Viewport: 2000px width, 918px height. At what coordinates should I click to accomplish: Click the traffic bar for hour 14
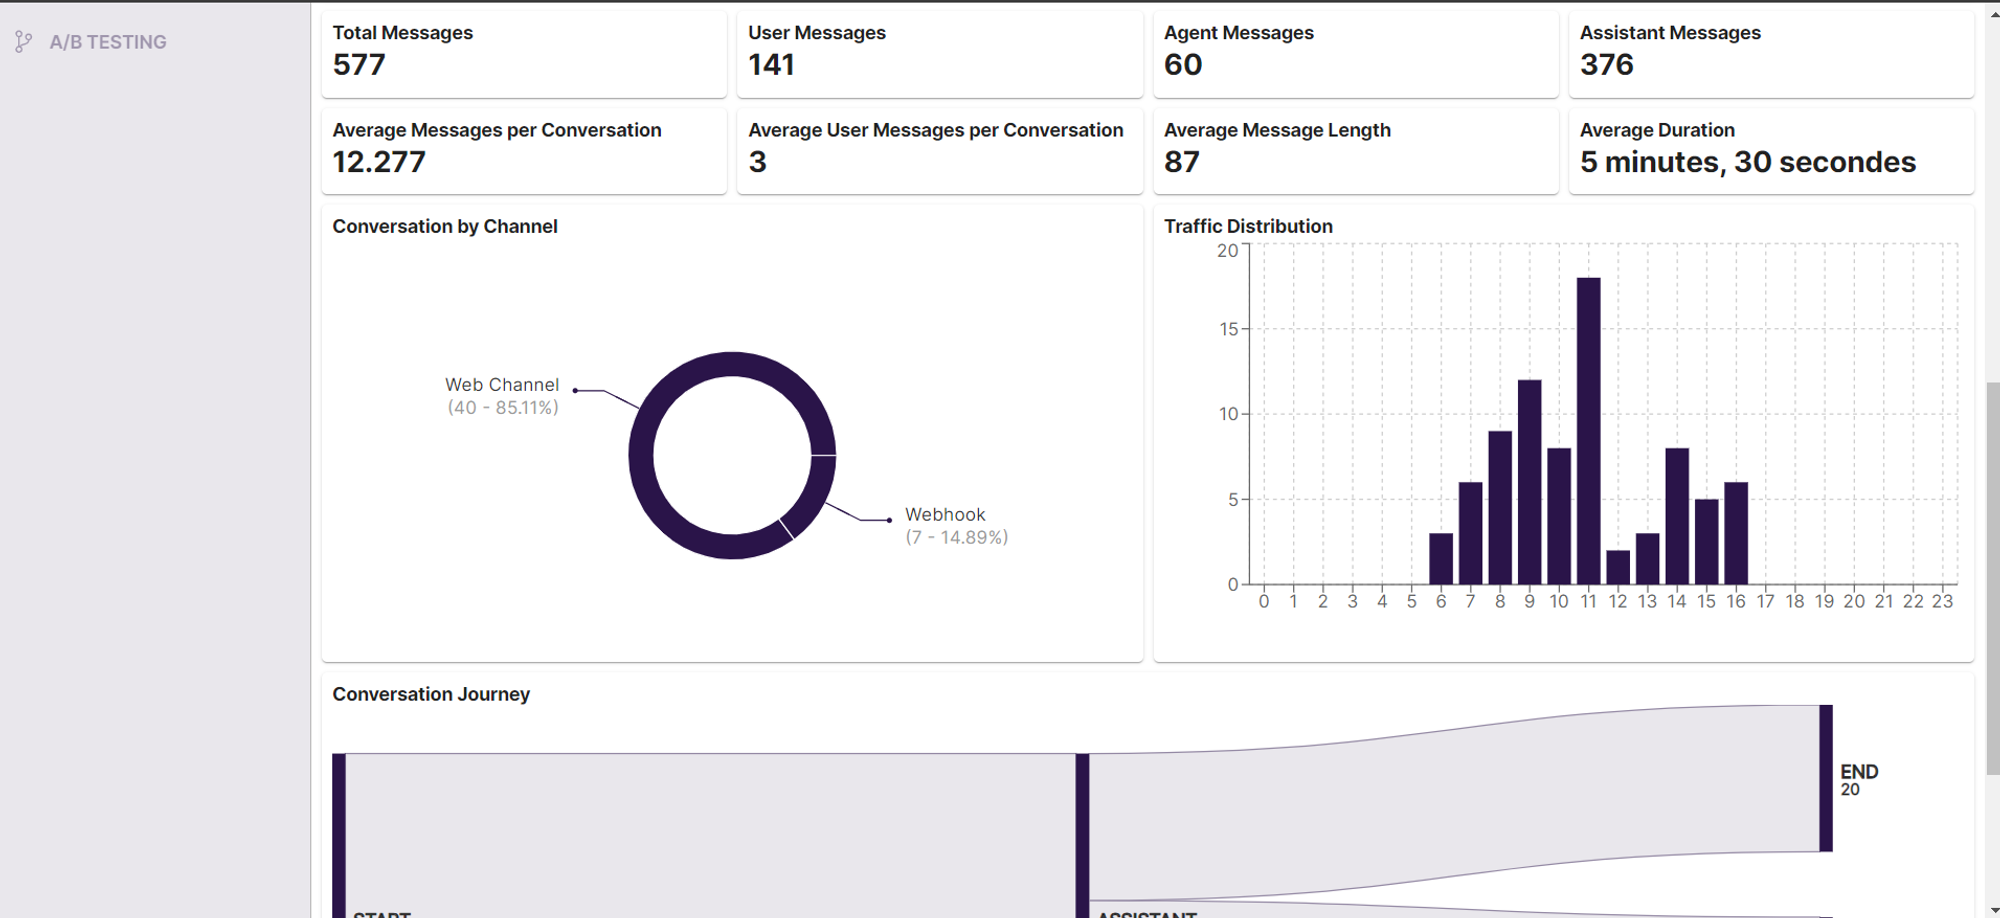(1677, 516)
